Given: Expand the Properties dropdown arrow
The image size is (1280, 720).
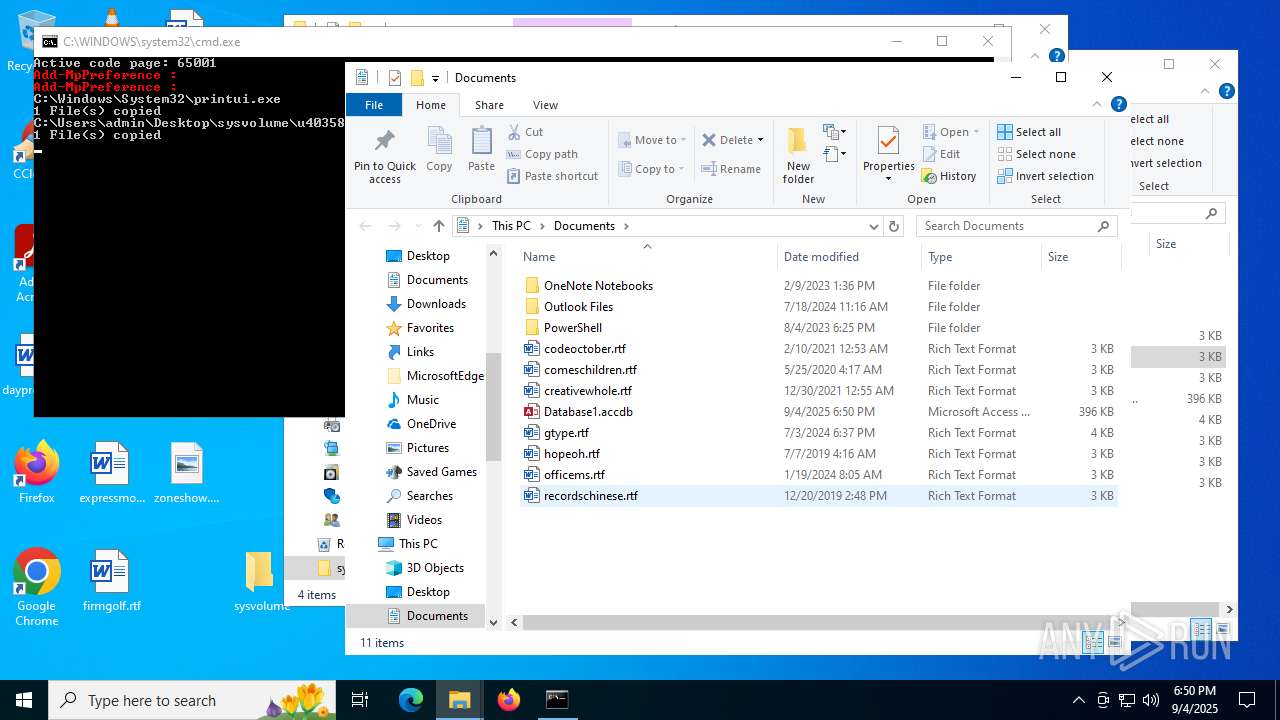Looking at the screenshot, I should coord(888,179).
